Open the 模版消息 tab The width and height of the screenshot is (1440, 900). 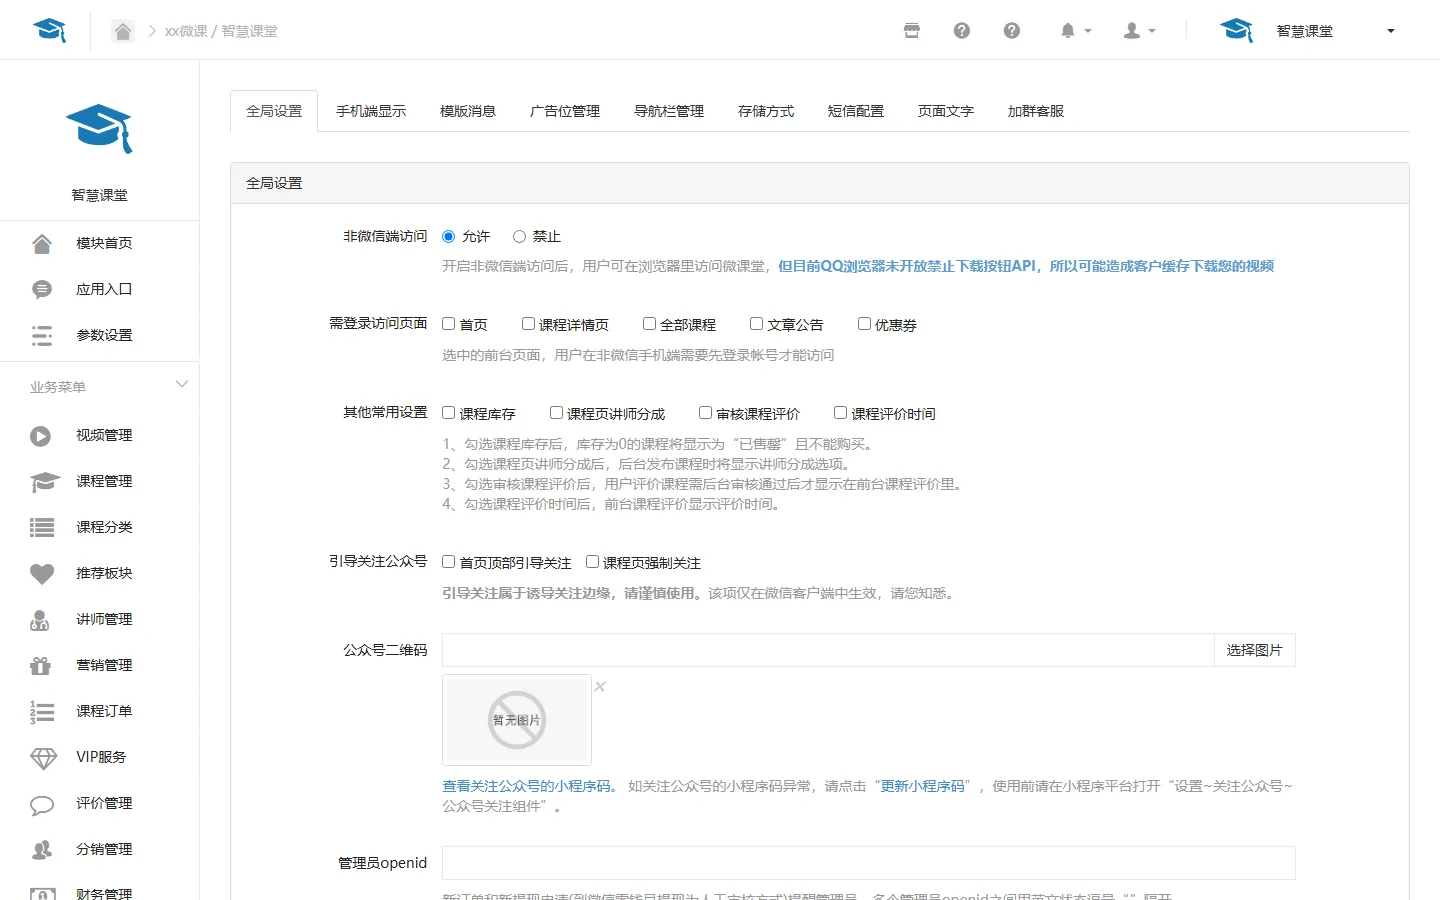tap(468, 111)
